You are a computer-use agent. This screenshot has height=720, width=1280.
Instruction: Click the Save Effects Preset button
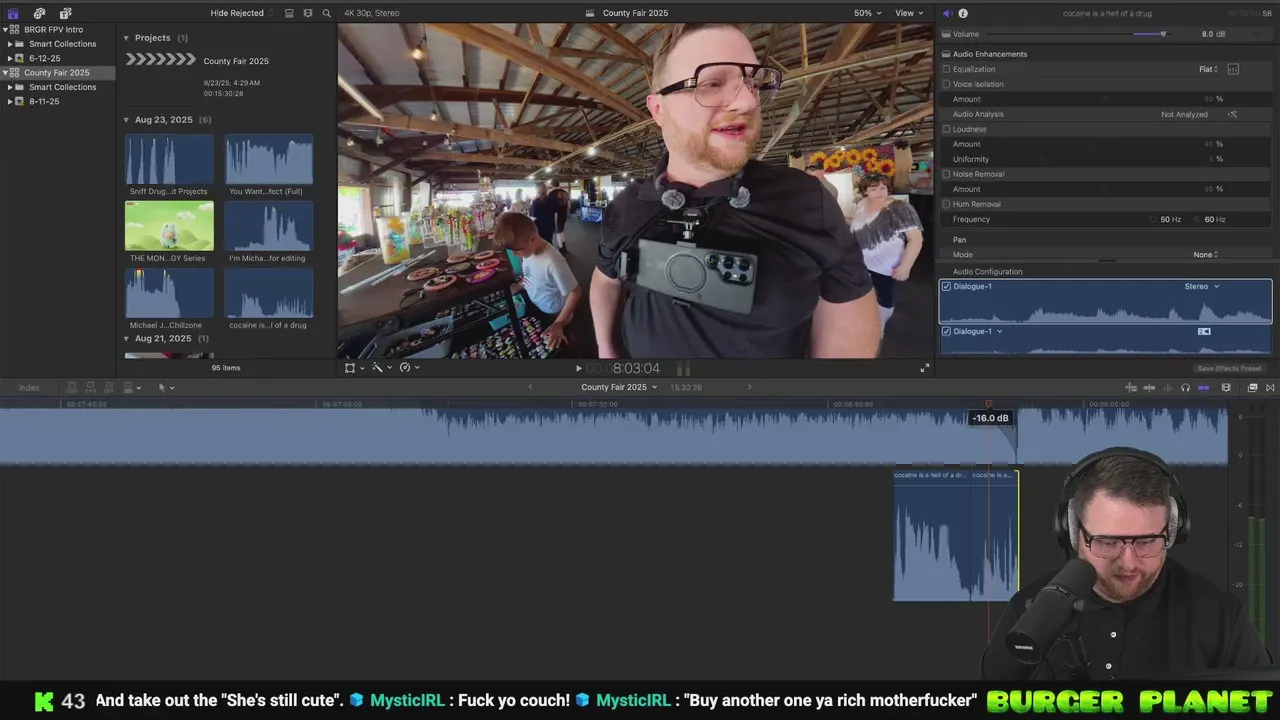click(x=1229, y=368)
